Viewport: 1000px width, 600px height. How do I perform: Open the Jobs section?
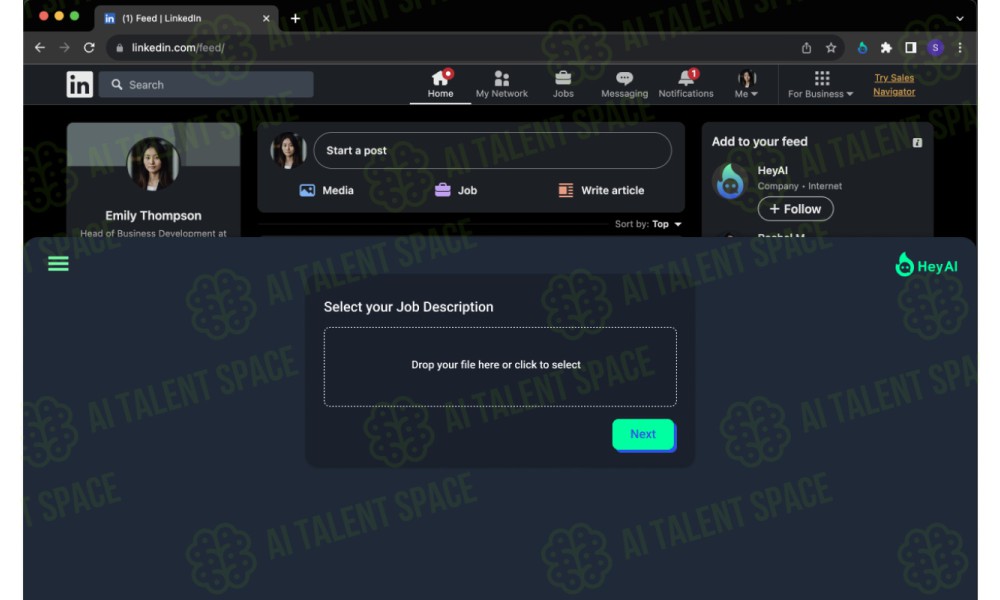(x=562, y=84)
